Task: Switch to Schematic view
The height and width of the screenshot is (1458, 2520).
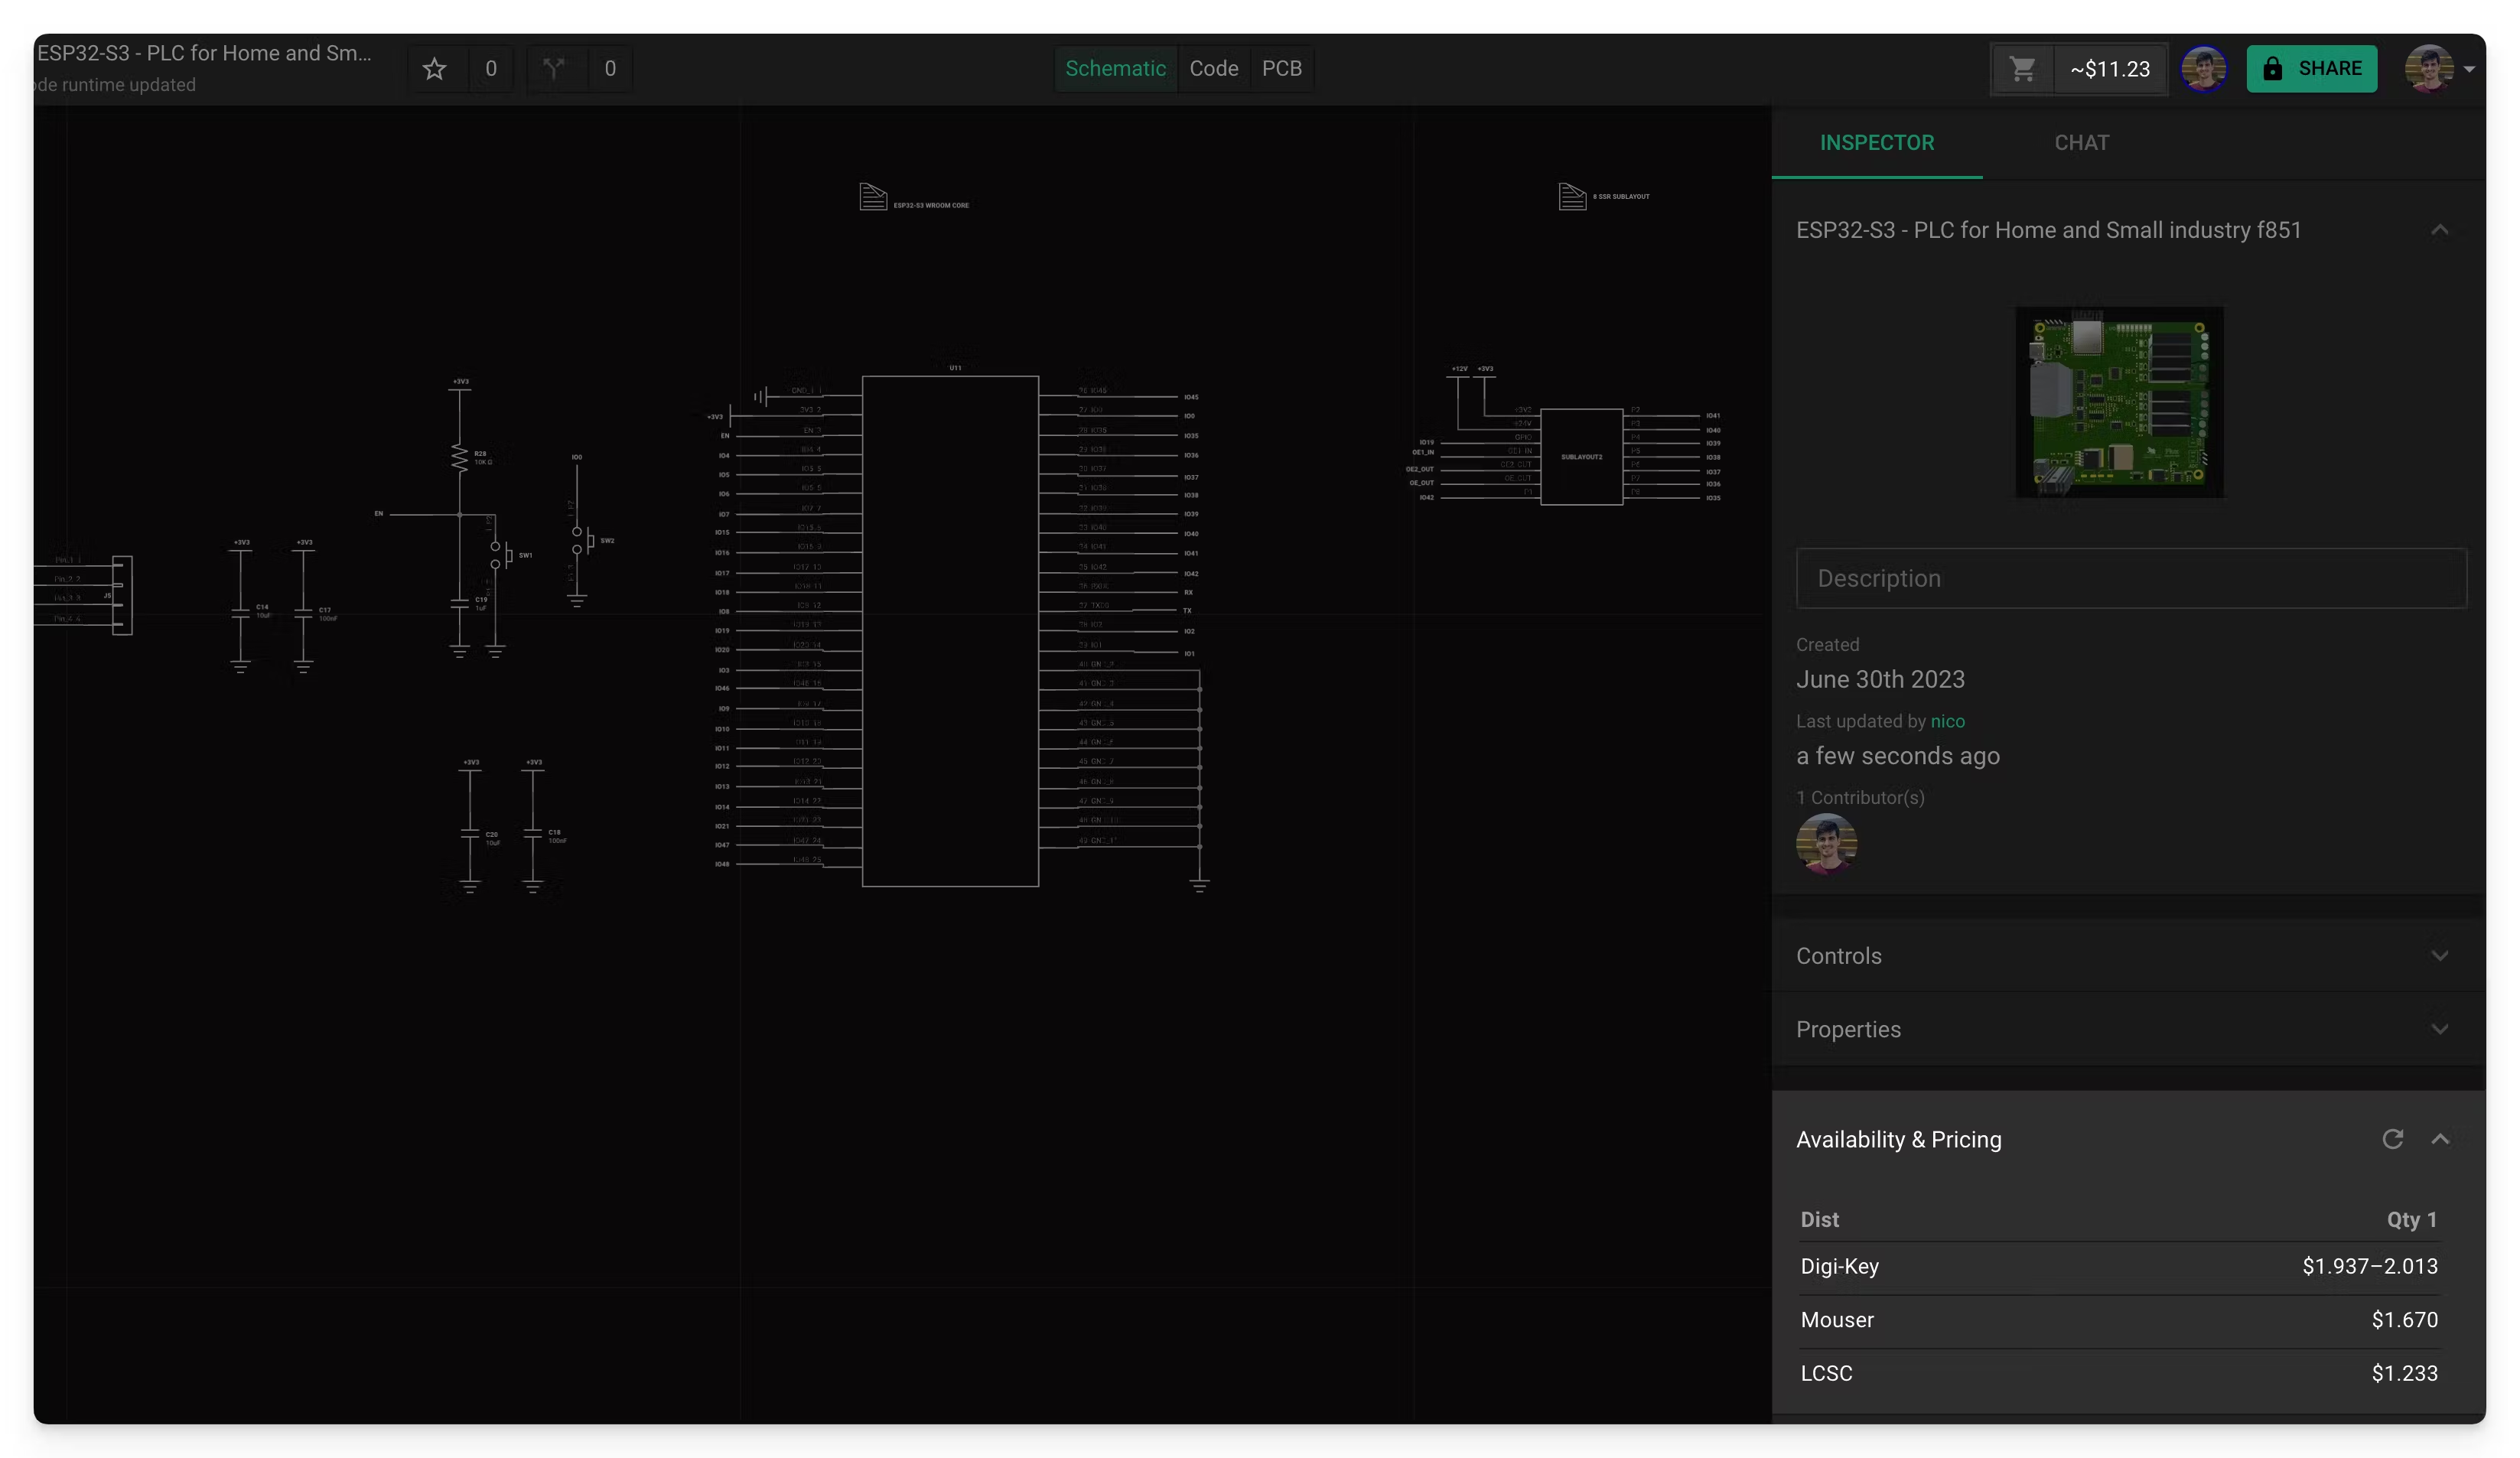Action: pos(1115,69)
